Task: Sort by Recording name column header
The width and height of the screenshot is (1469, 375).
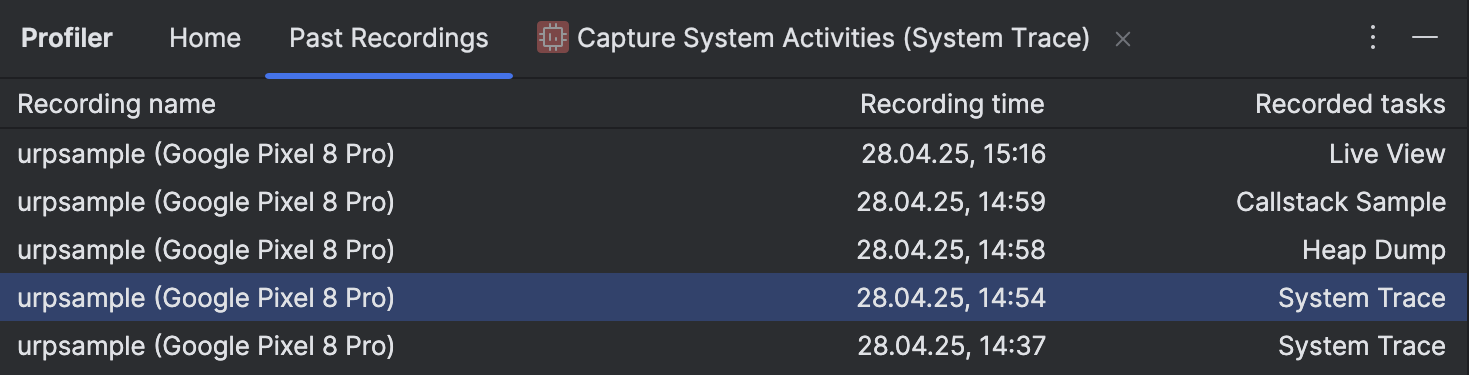Action: coord(116,103)
